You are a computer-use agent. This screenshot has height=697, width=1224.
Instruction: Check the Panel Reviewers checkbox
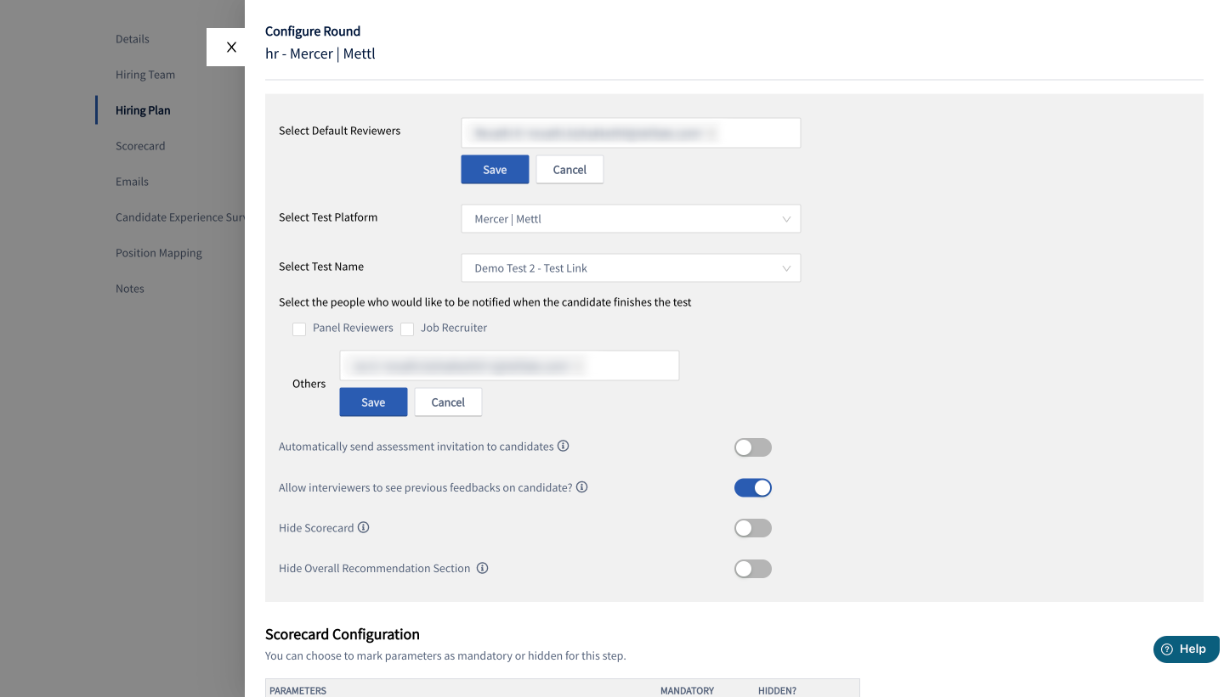299,329
